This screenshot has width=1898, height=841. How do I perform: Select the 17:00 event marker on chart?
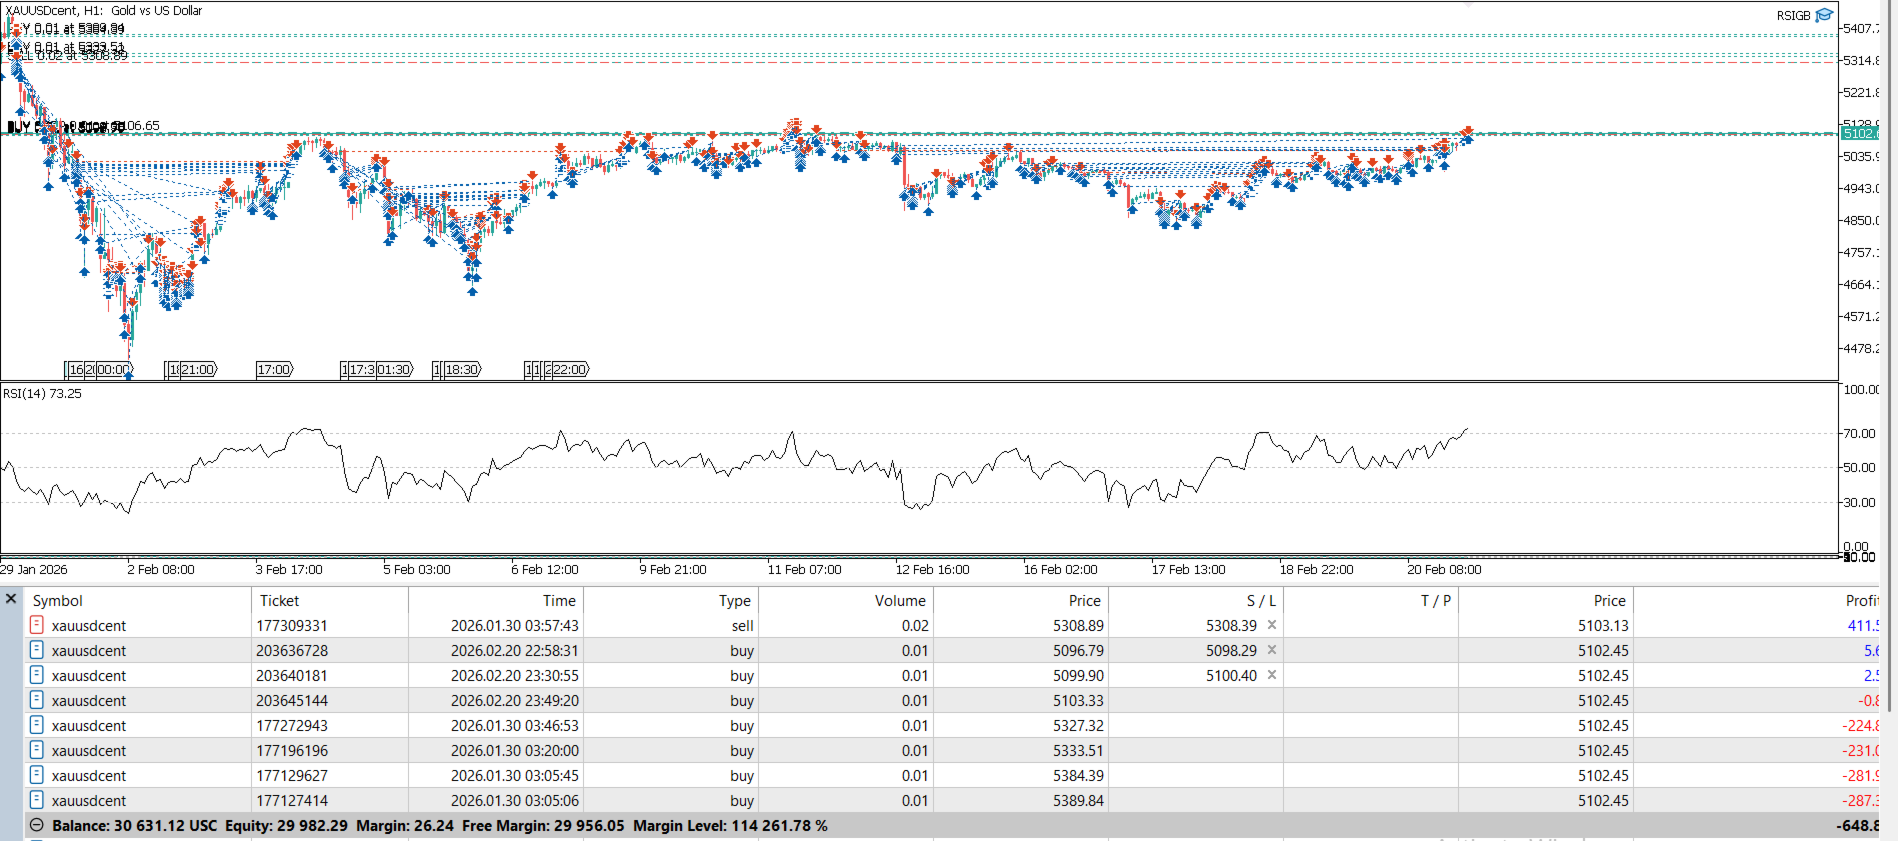pos(274,369)
